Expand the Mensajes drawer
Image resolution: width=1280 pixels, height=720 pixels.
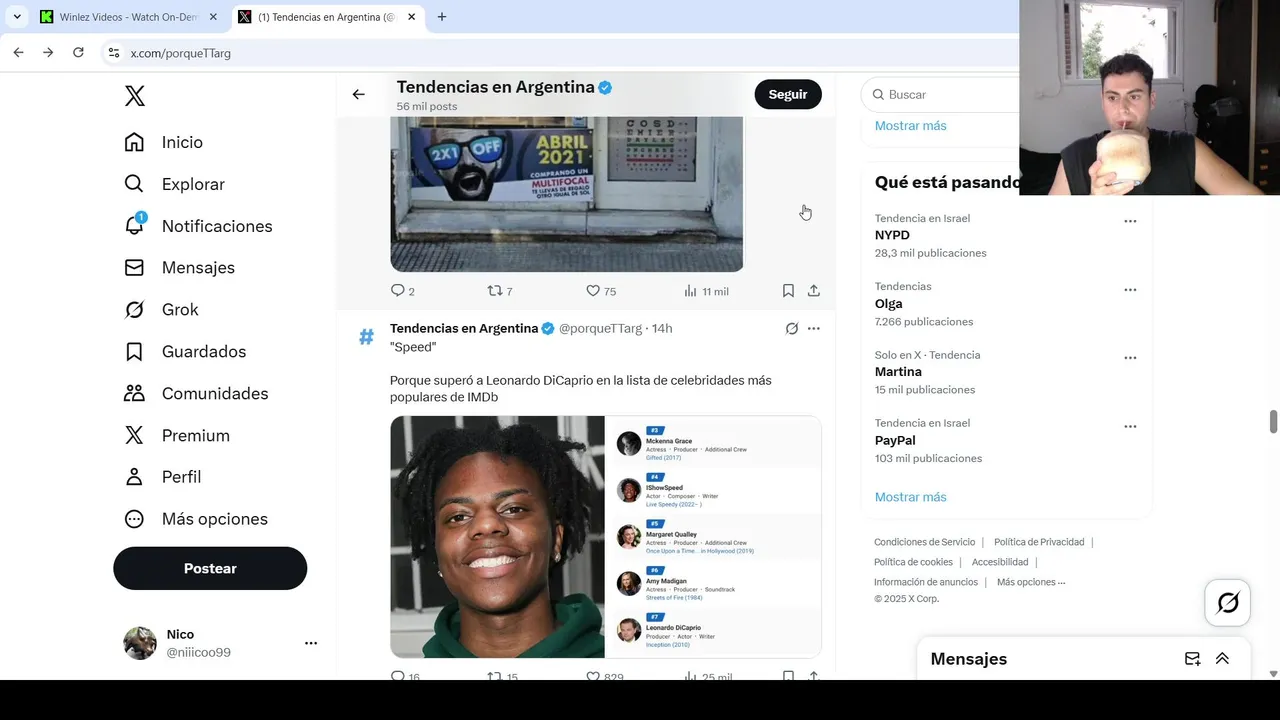point(1222,659)
